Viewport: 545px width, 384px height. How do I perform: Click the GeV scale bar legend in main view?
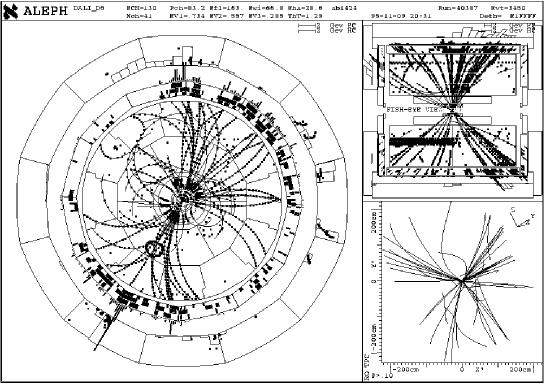pos(327,28)
